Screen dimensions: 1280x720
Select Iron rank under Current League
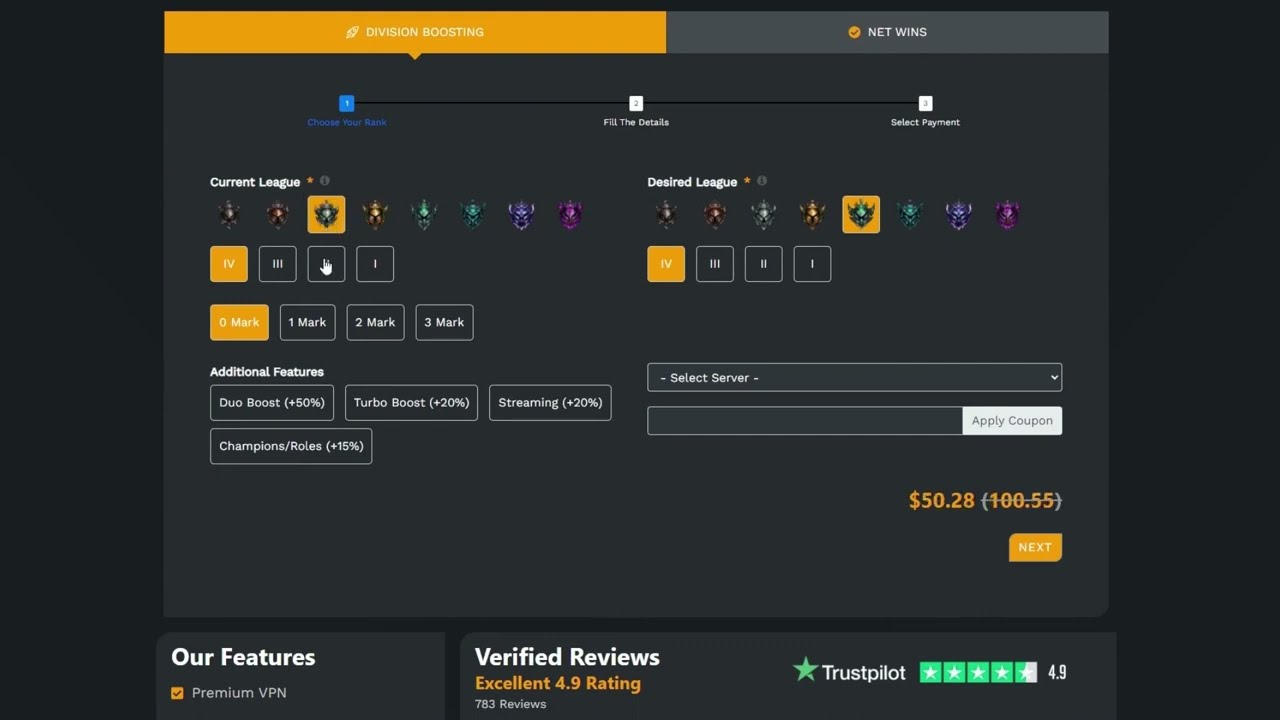pos(229,215)
